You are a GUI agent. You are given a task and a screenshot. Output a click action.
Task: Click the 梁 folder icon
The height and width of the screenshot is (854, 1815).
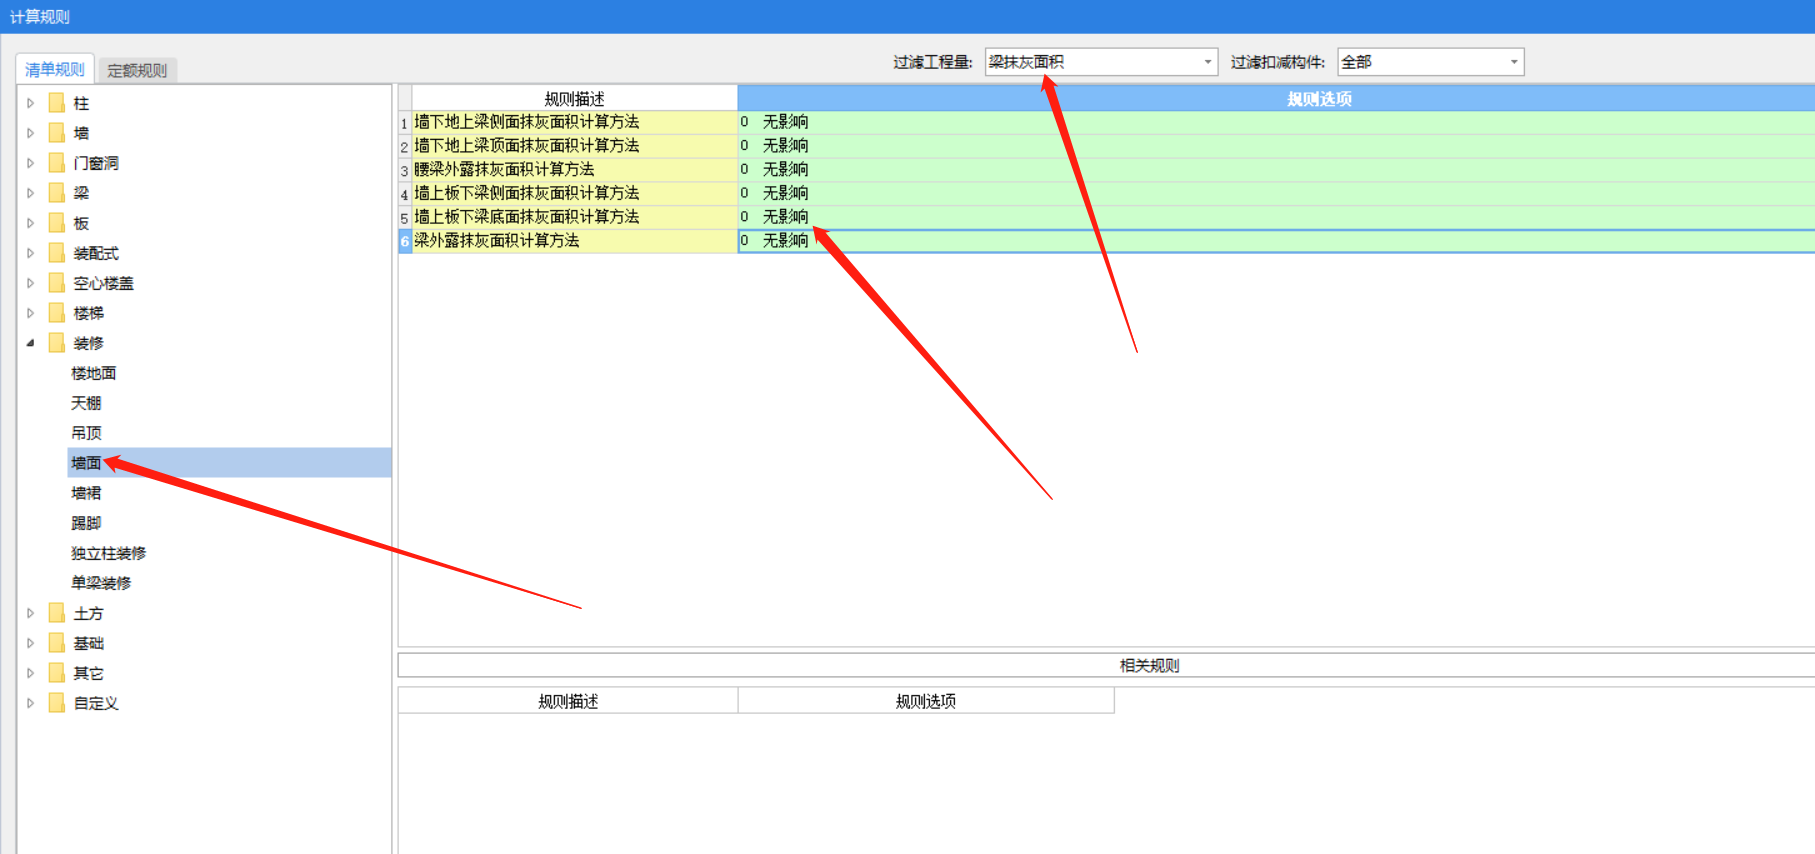click(x=57, y=193)
